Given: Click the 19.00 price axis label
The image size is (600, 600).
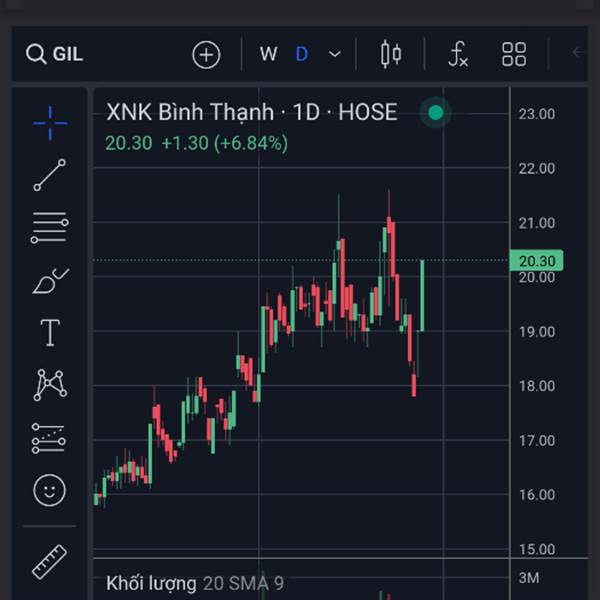Looking at the screenshot, I should pos(537,332).
